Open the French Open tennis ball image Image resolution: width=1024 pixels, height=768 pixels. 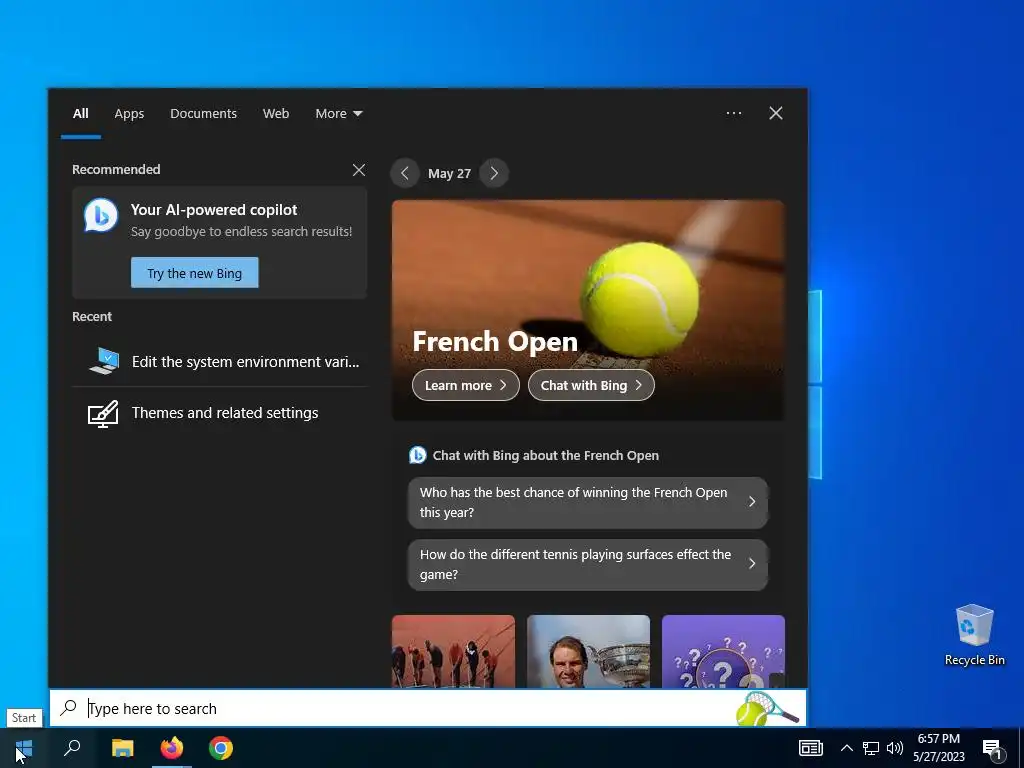588,310
